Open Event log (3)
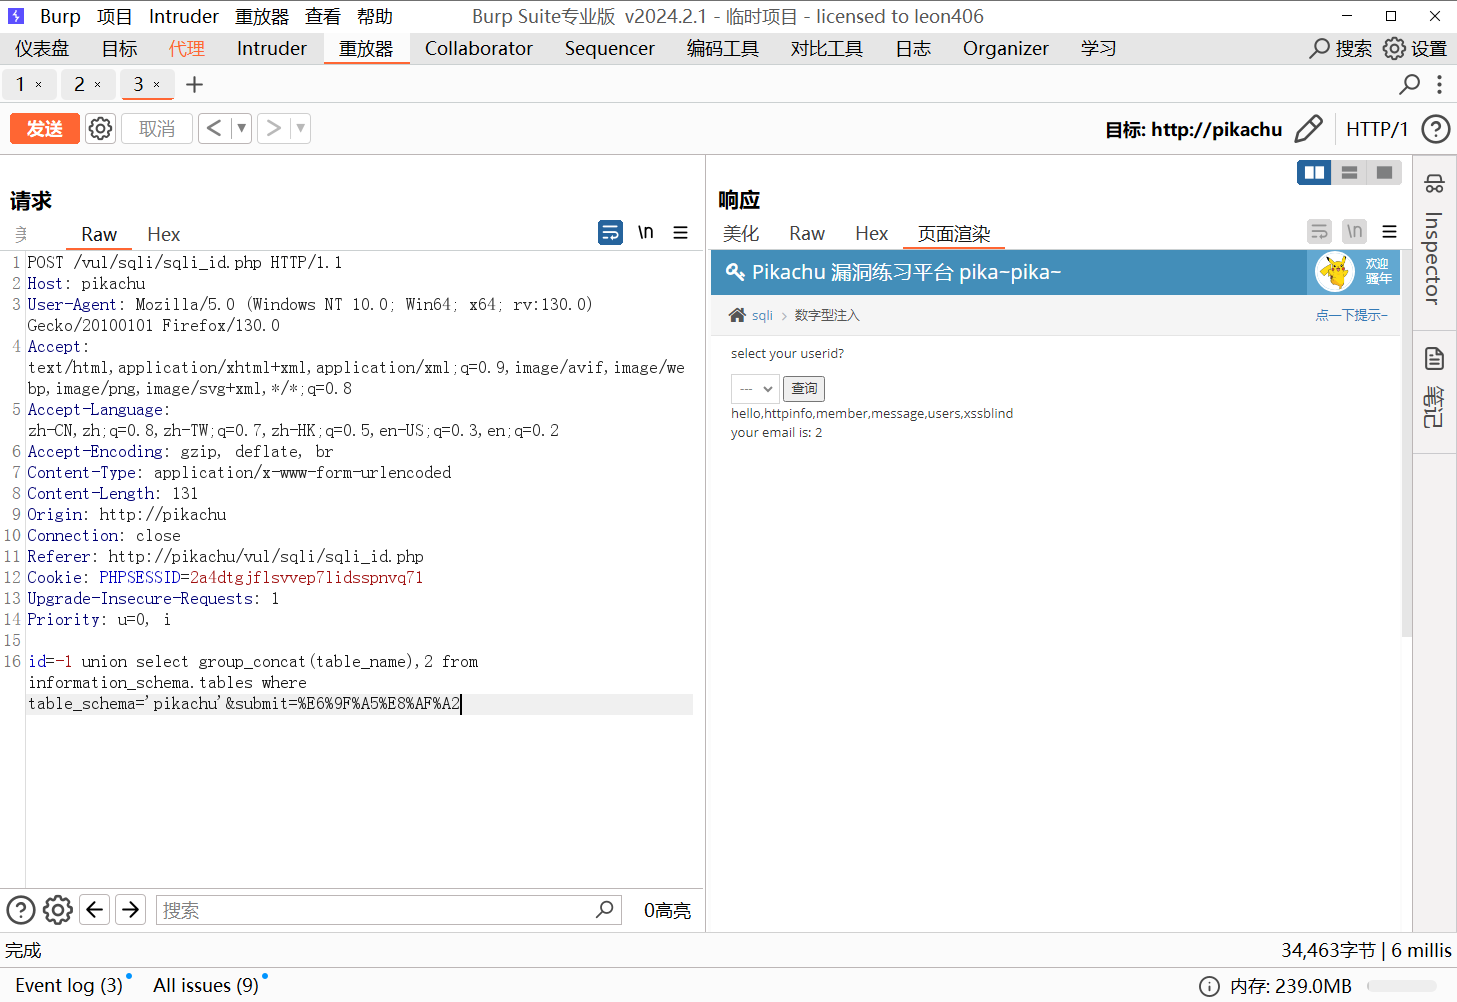Viewport: 1457px width, 1002px height. coord(69,985)
